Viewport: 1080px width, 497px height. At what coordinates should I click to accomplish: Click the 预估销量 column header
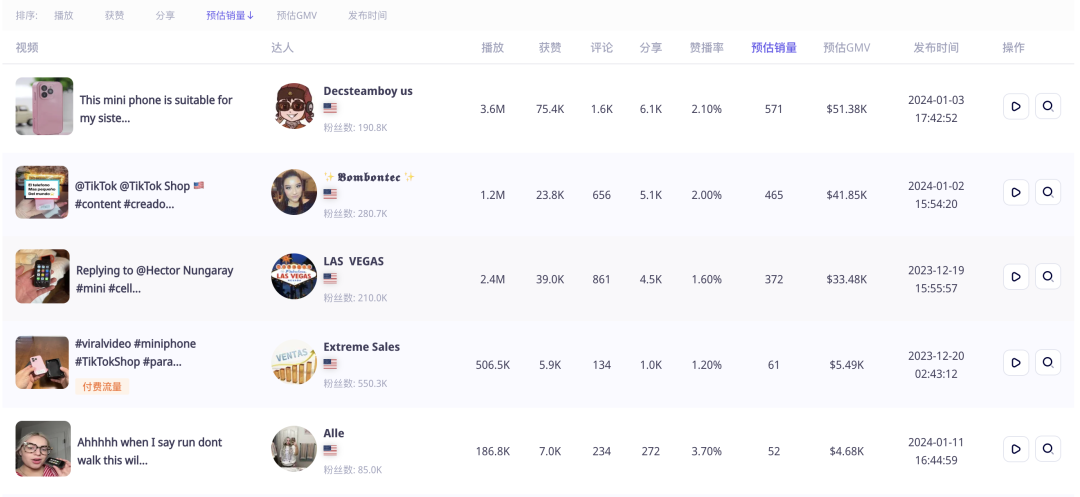pyautogui.click(x=774, y=48)
